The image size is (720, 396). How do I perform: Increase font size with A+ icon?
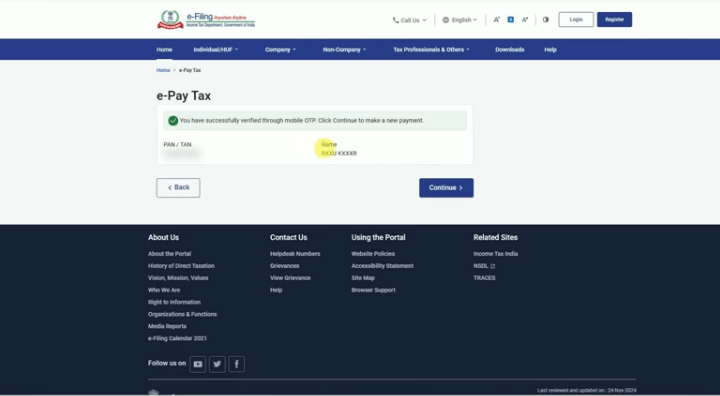tap(525, 20)
